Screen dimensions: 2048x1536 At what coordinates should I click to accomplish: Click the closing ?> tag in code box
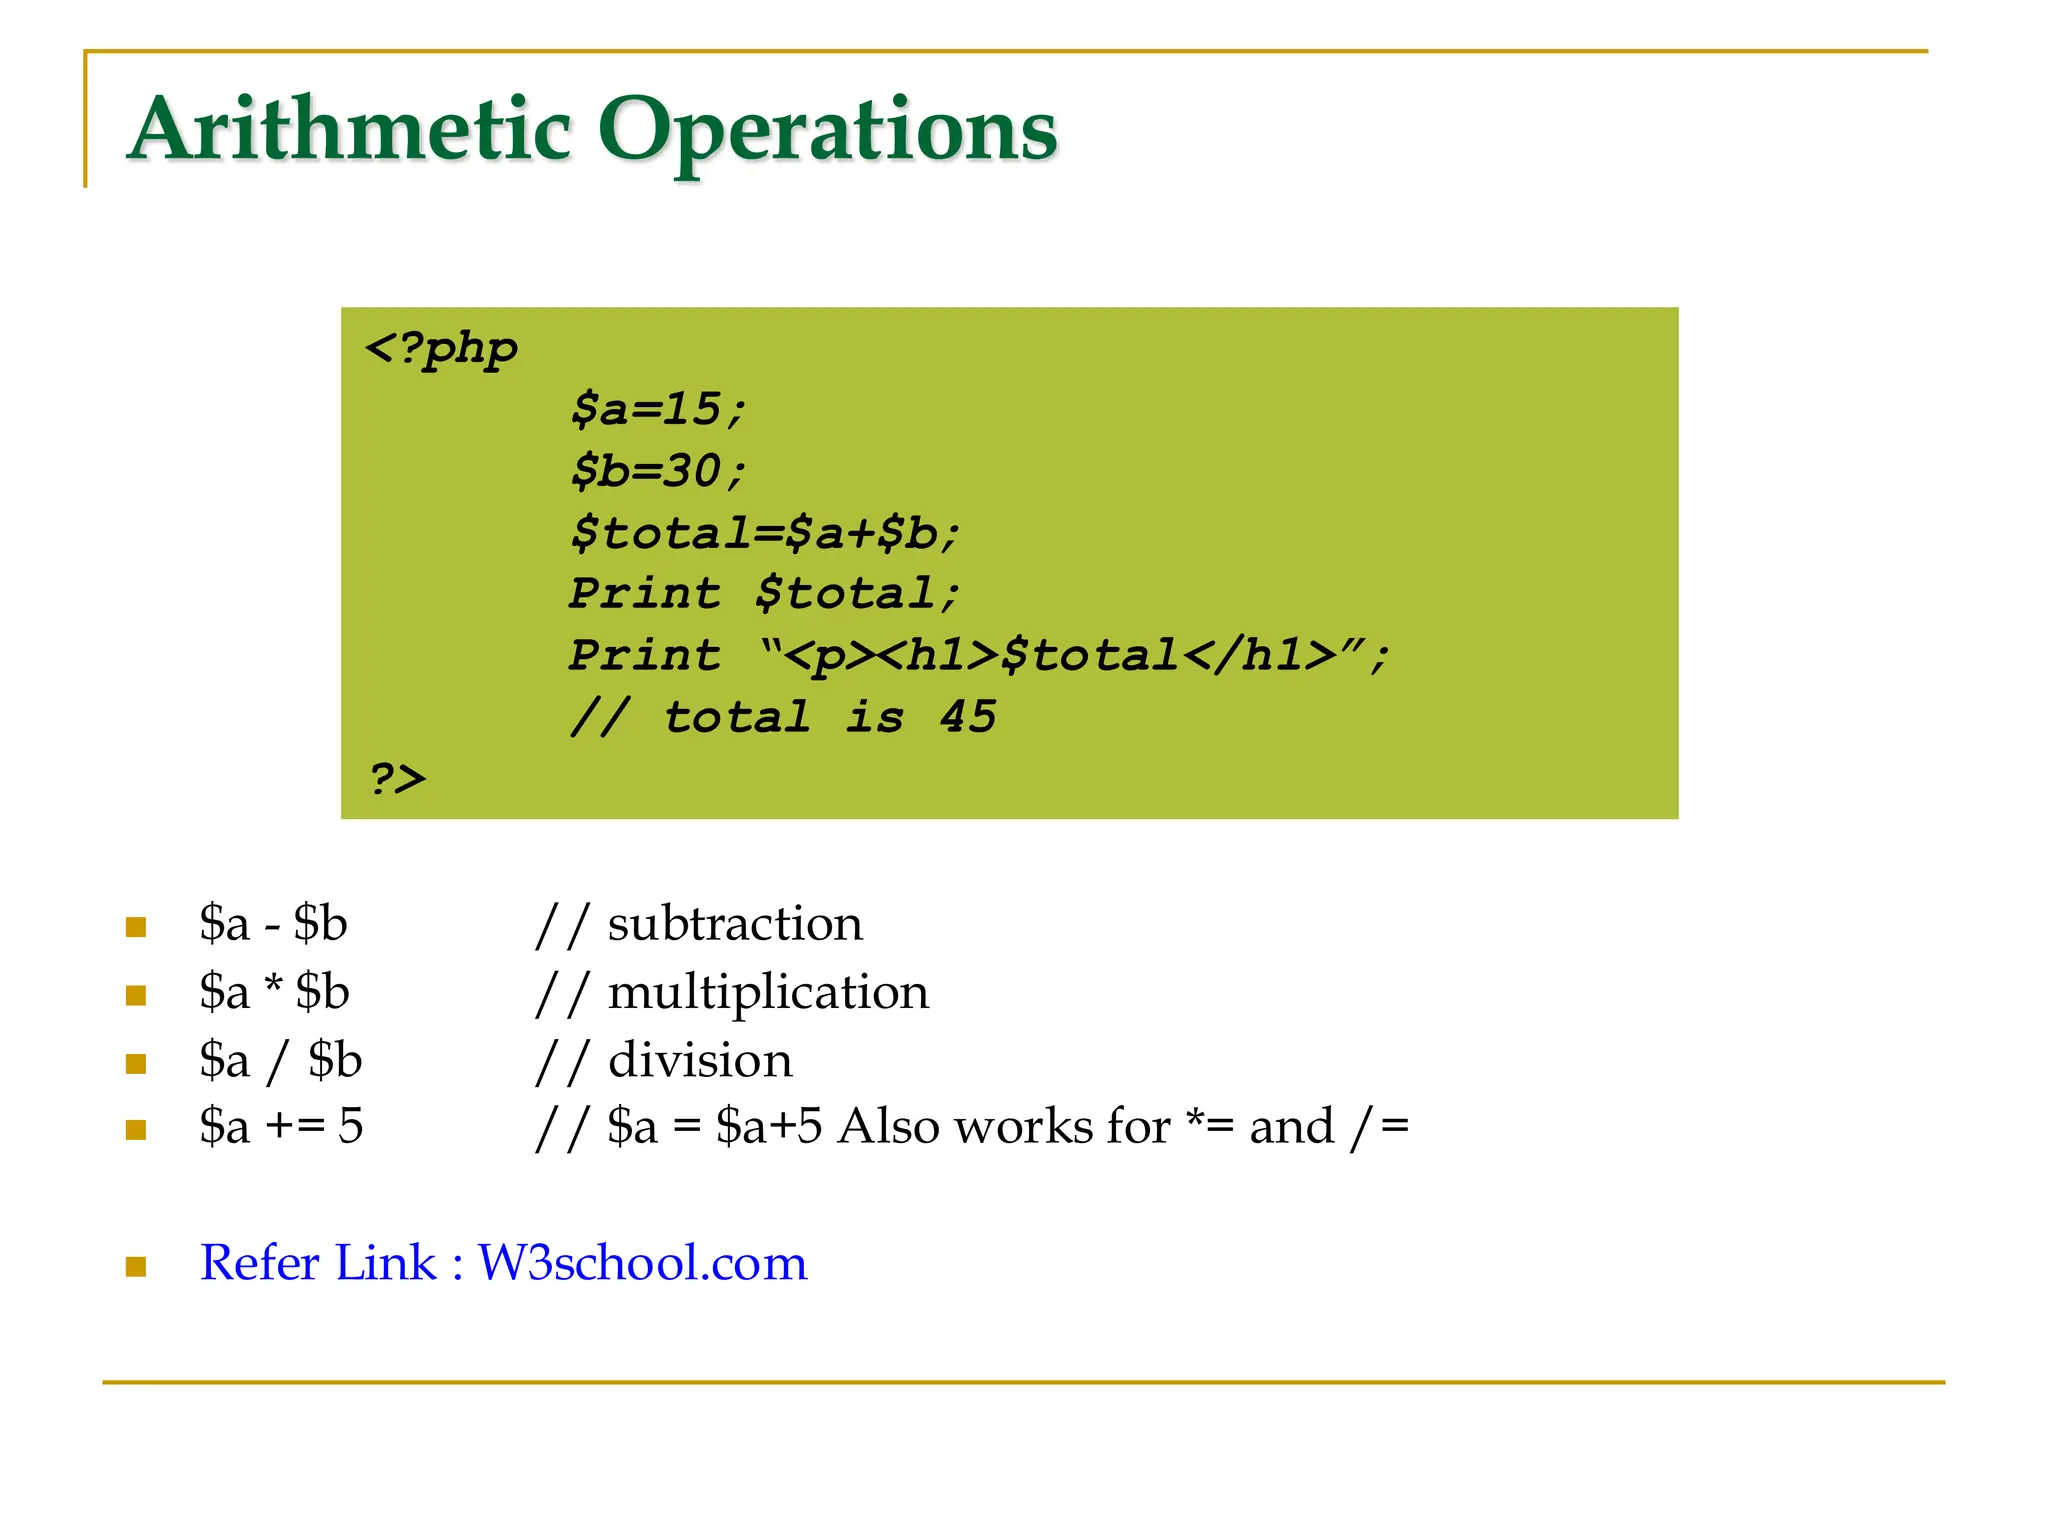pyautogui.click(x=397, y=778)
